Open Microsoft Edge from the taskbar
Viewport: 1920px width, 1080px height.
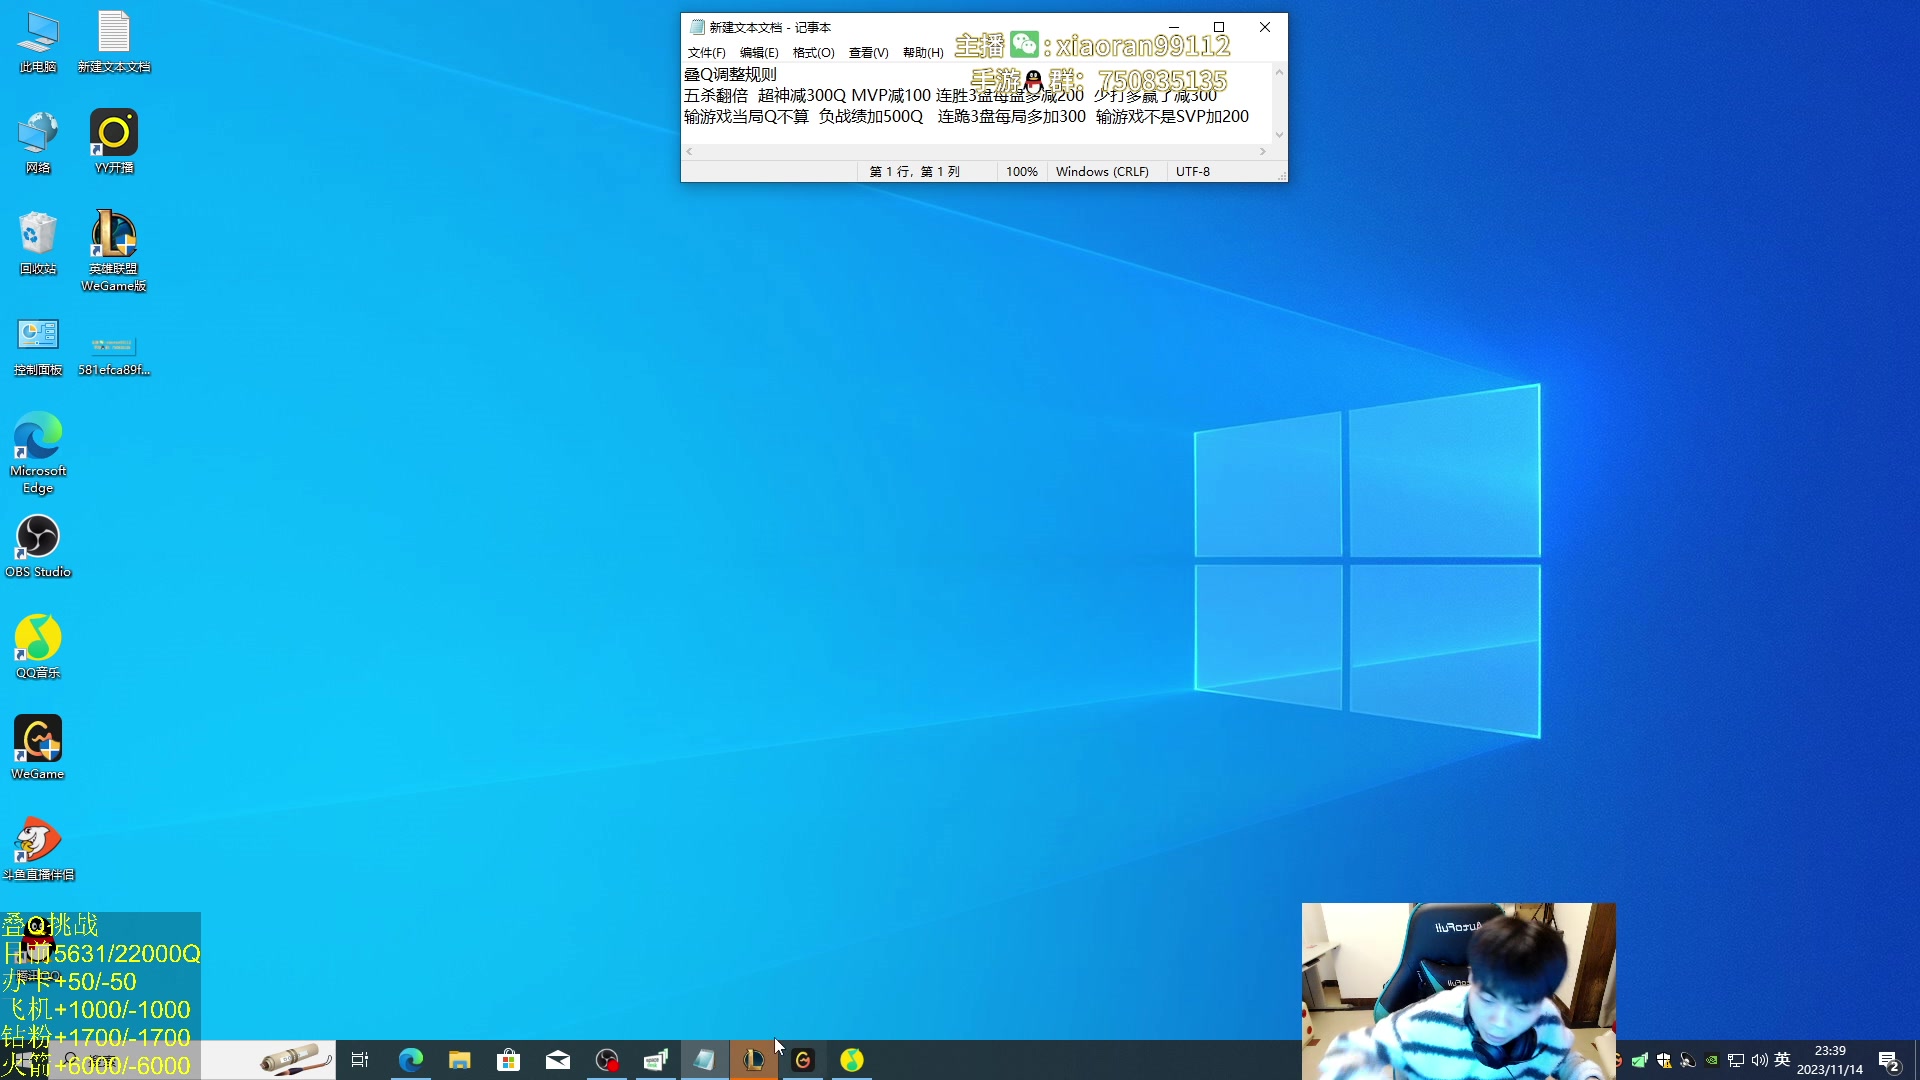click(410, 1060)
